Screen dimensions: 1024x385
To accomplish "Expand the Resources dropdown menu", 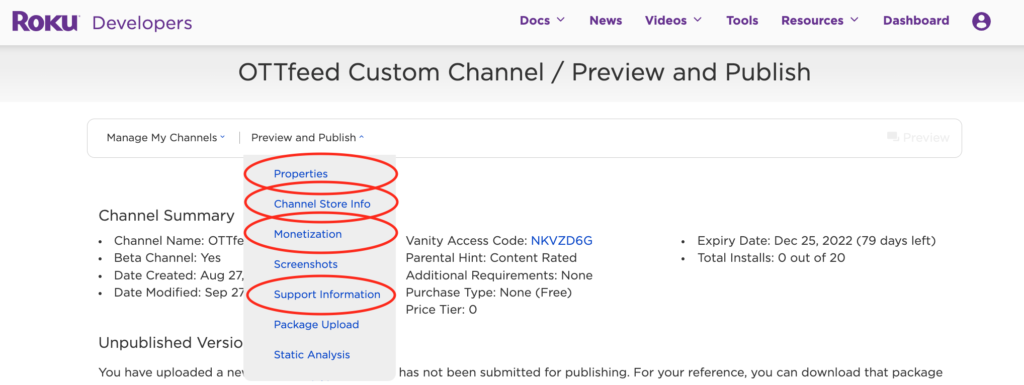I will click(x=820, y=20).
